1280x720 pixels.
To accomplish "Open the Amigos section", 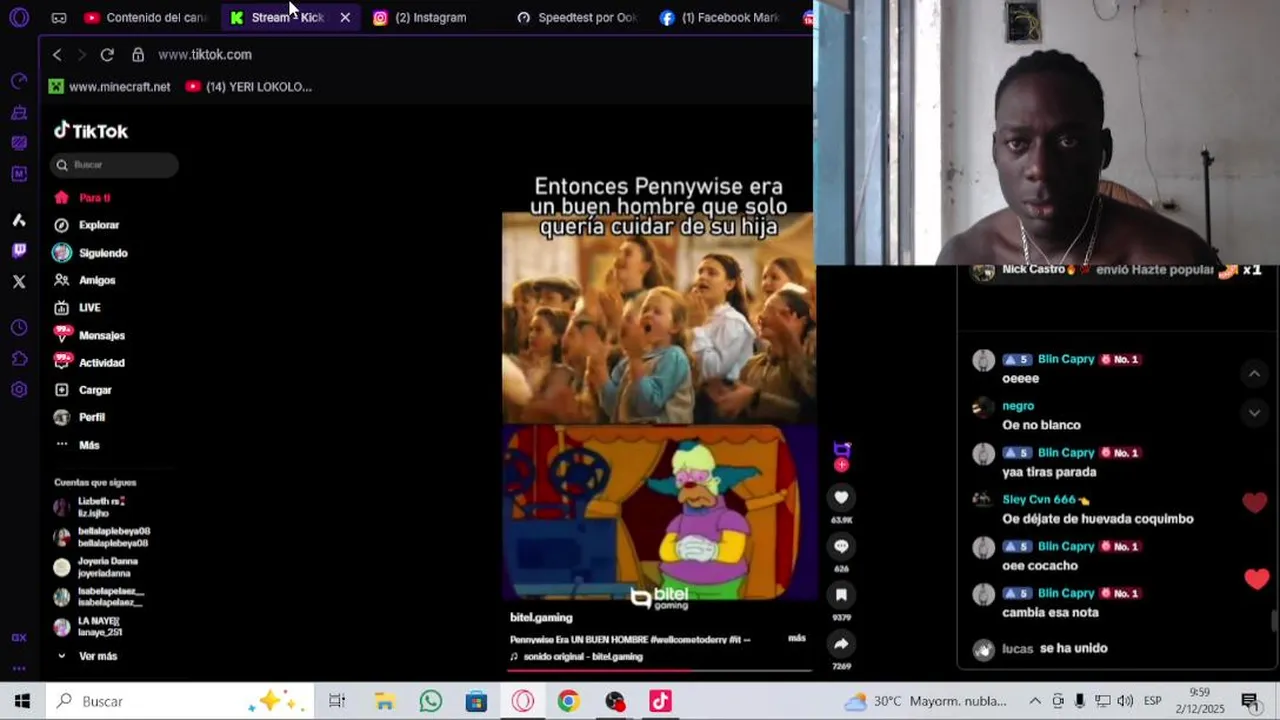I will tap(86, 280).
